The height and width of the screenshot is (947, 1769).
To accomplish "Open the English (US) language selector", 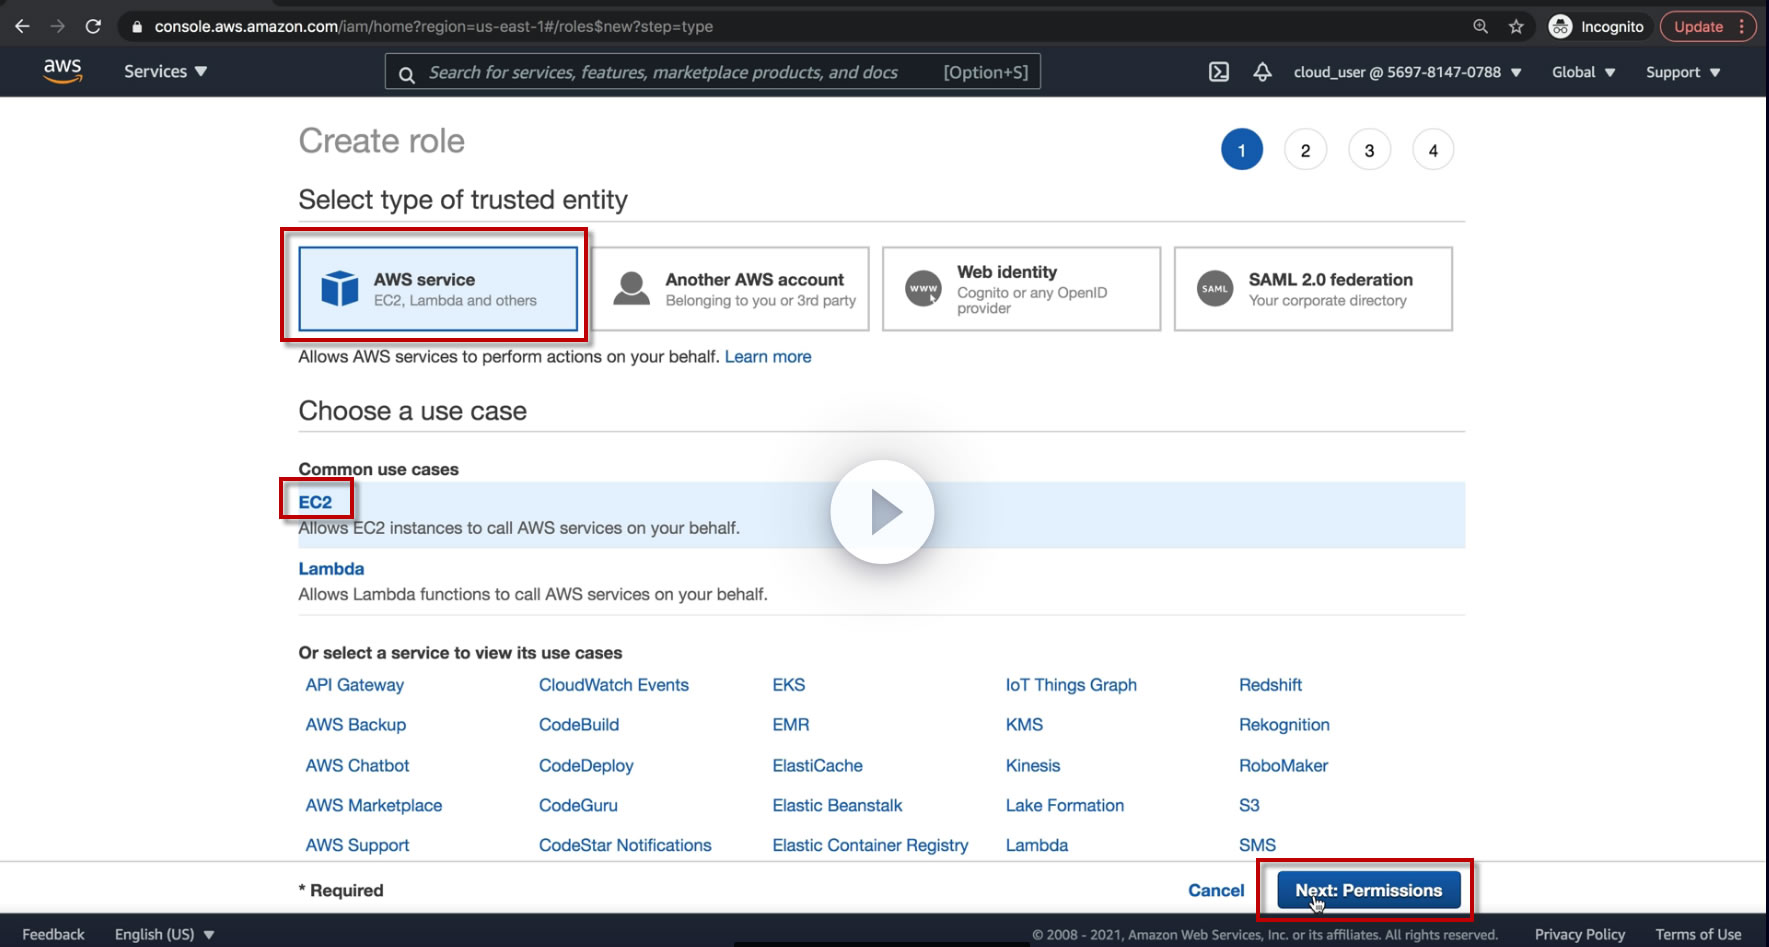I will [x=164, y=934].
